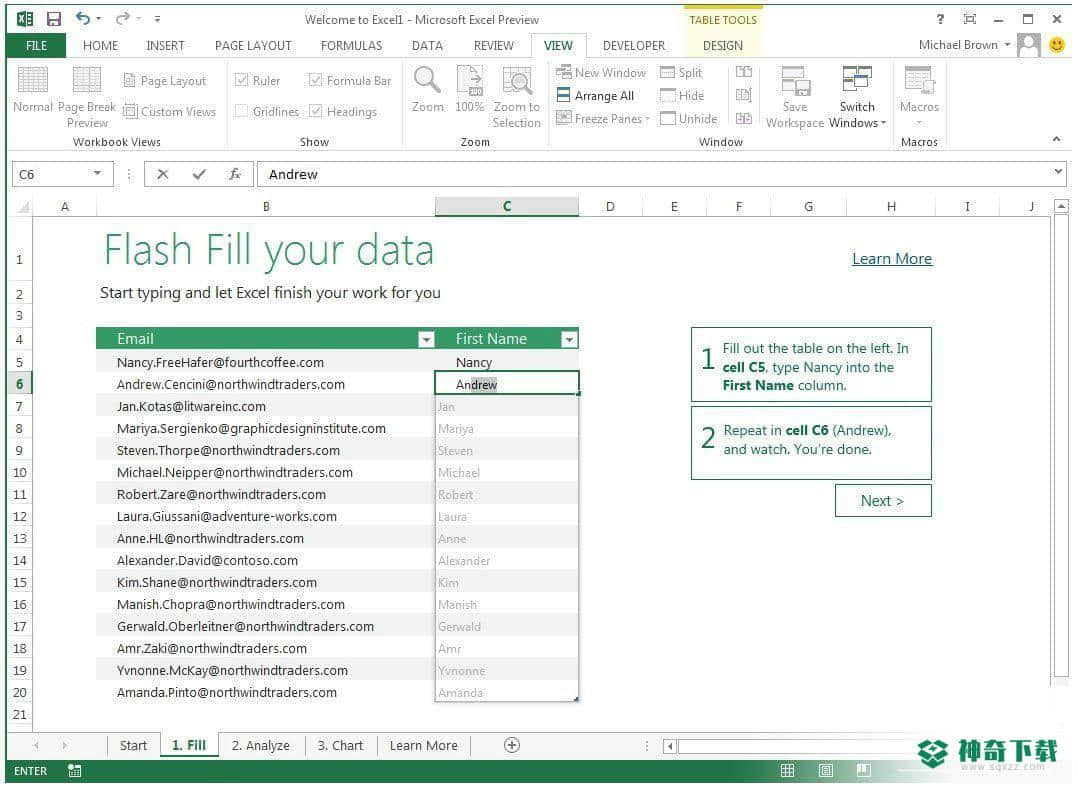Switch to Page Layout view

point(165,81)
